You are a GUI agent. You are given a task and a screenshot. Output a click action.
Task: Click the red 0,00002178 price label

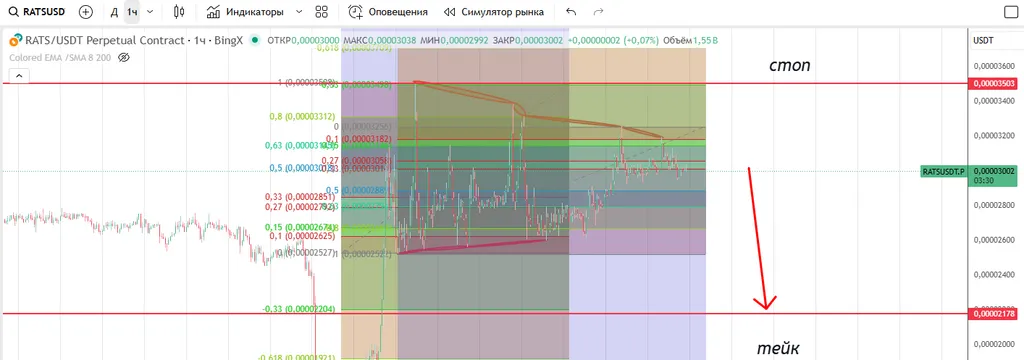[994, 314]
